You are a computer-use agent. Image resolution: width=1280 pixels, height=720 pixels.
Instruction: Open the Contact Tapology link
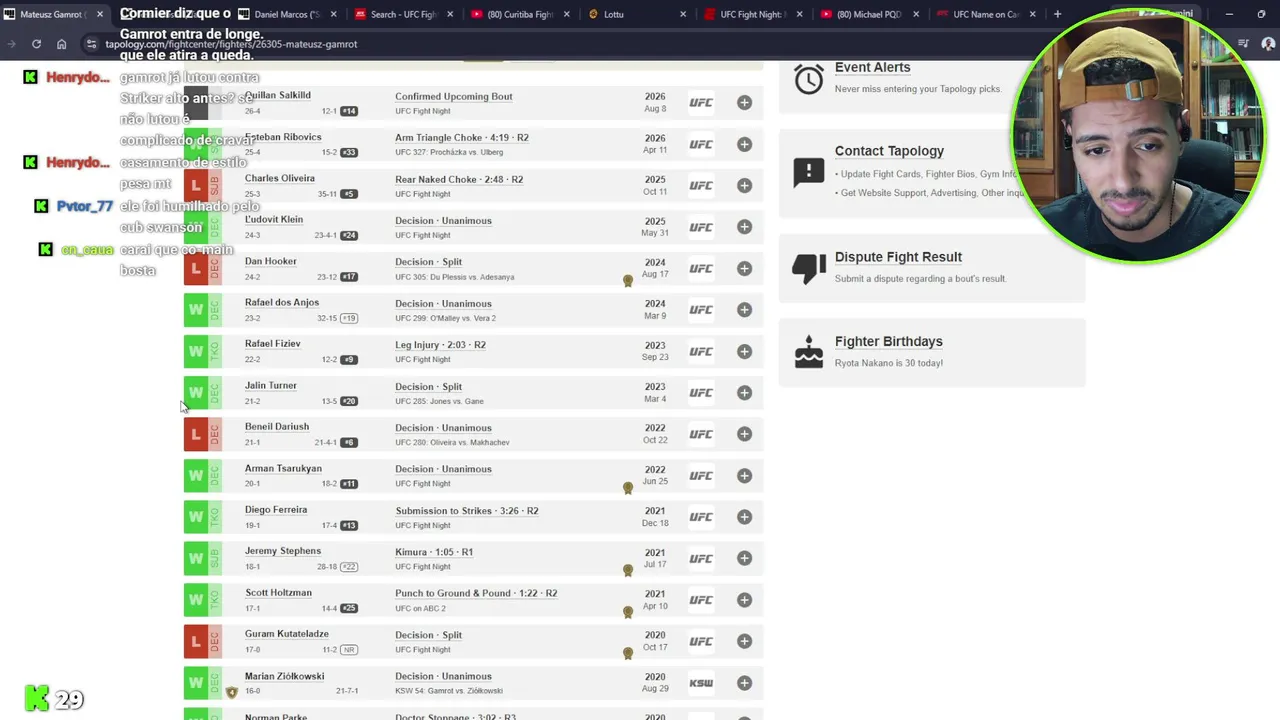click(889, 151)
